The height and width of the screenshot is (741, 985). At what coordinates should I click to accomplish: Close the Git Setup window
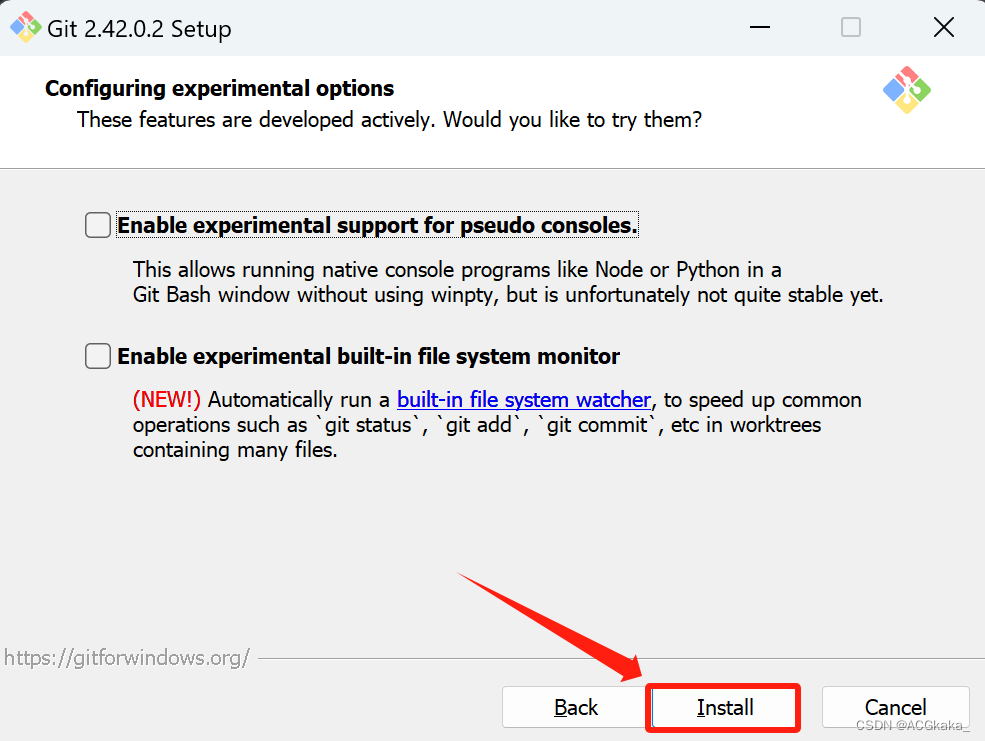coord(943,27)
